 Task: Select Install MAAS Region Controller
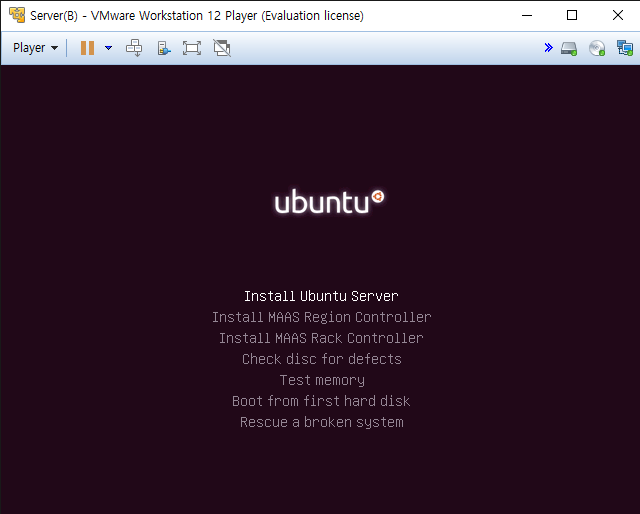(x=322, y=317)
